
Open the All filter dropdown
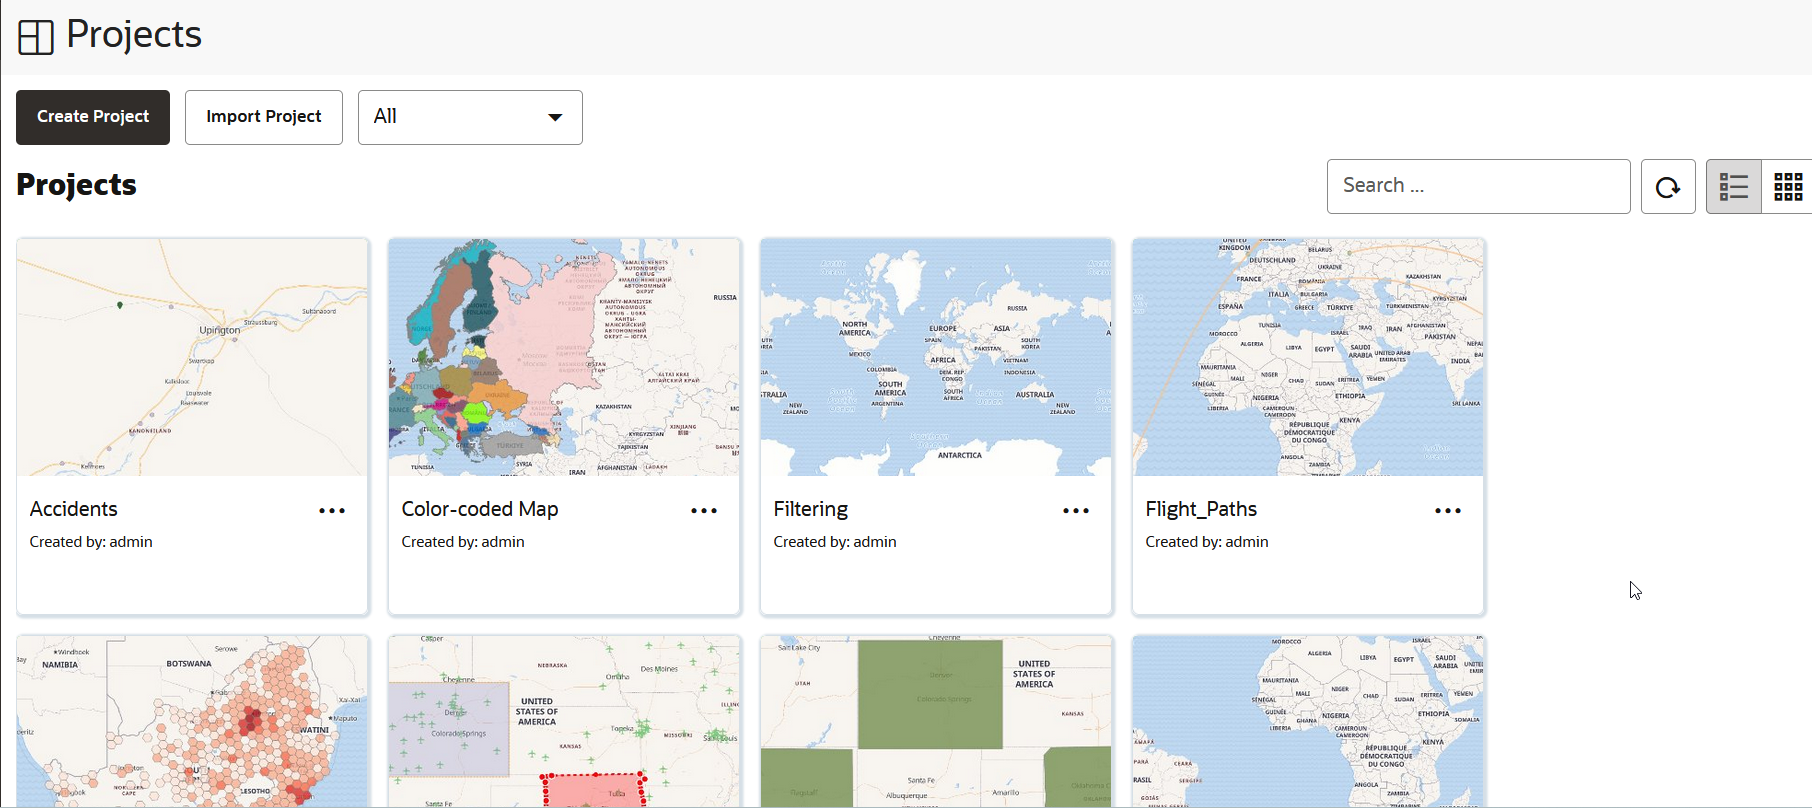[470, 117]
